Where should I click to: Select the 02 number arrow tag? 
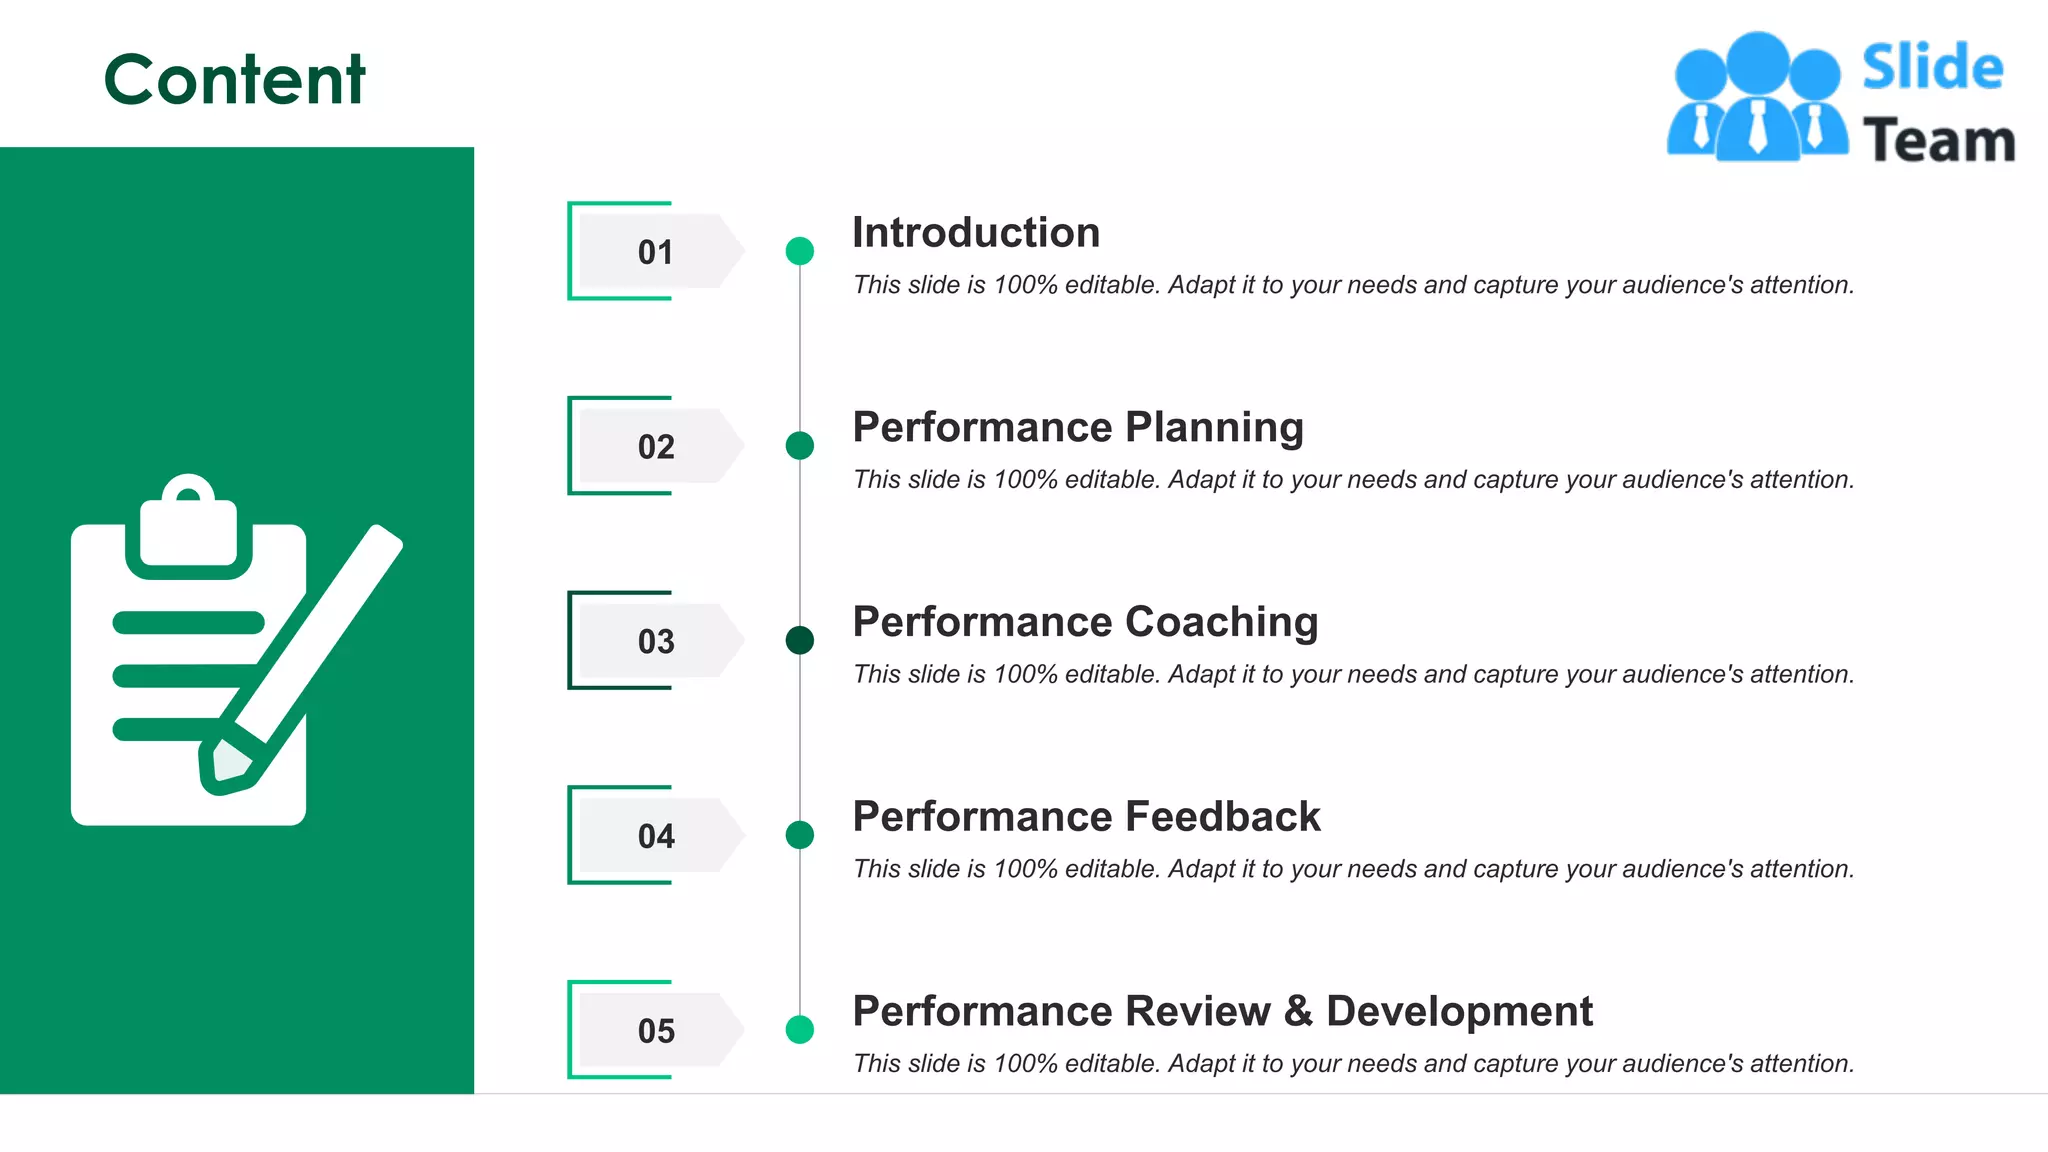click(662, 446)
